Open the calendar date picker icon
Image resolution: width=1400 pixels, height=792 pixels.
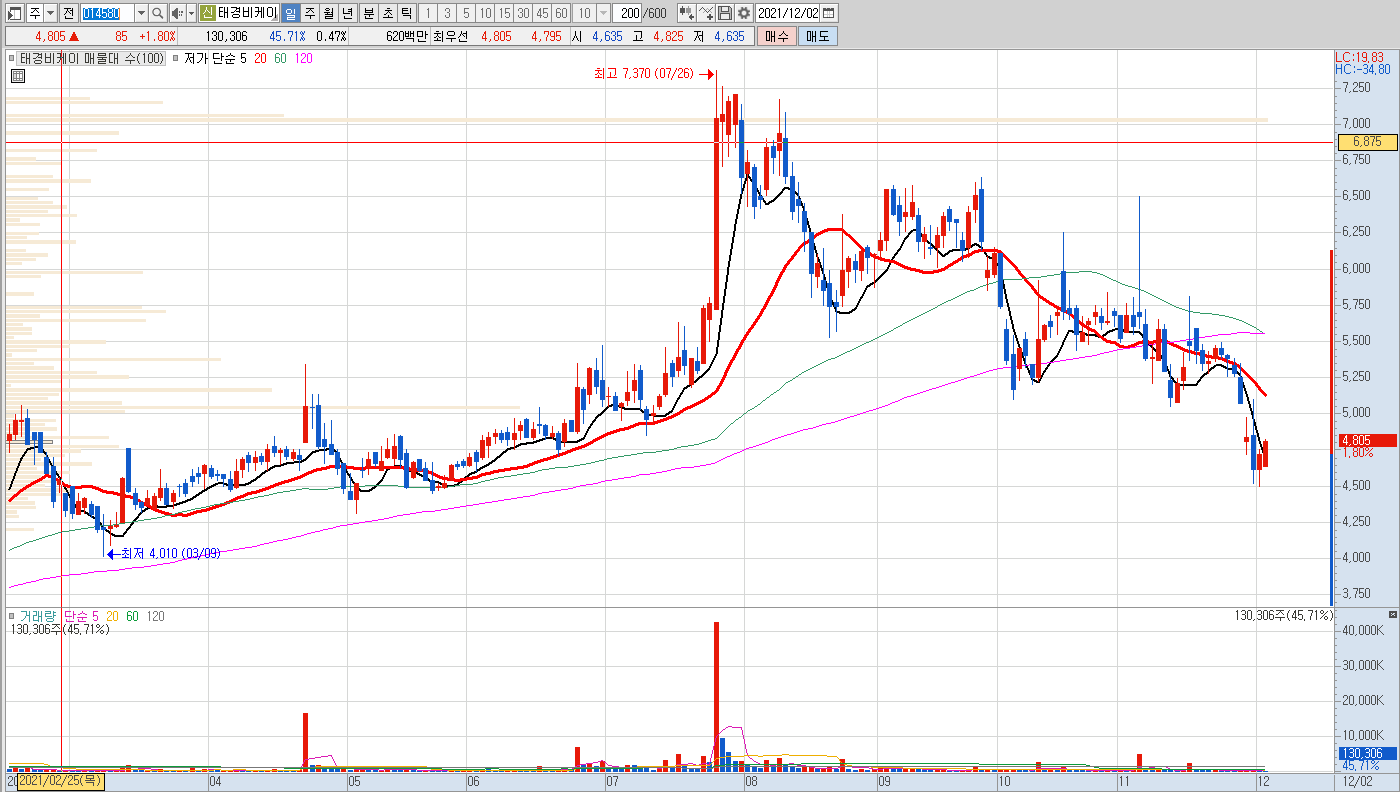(830, 13)
